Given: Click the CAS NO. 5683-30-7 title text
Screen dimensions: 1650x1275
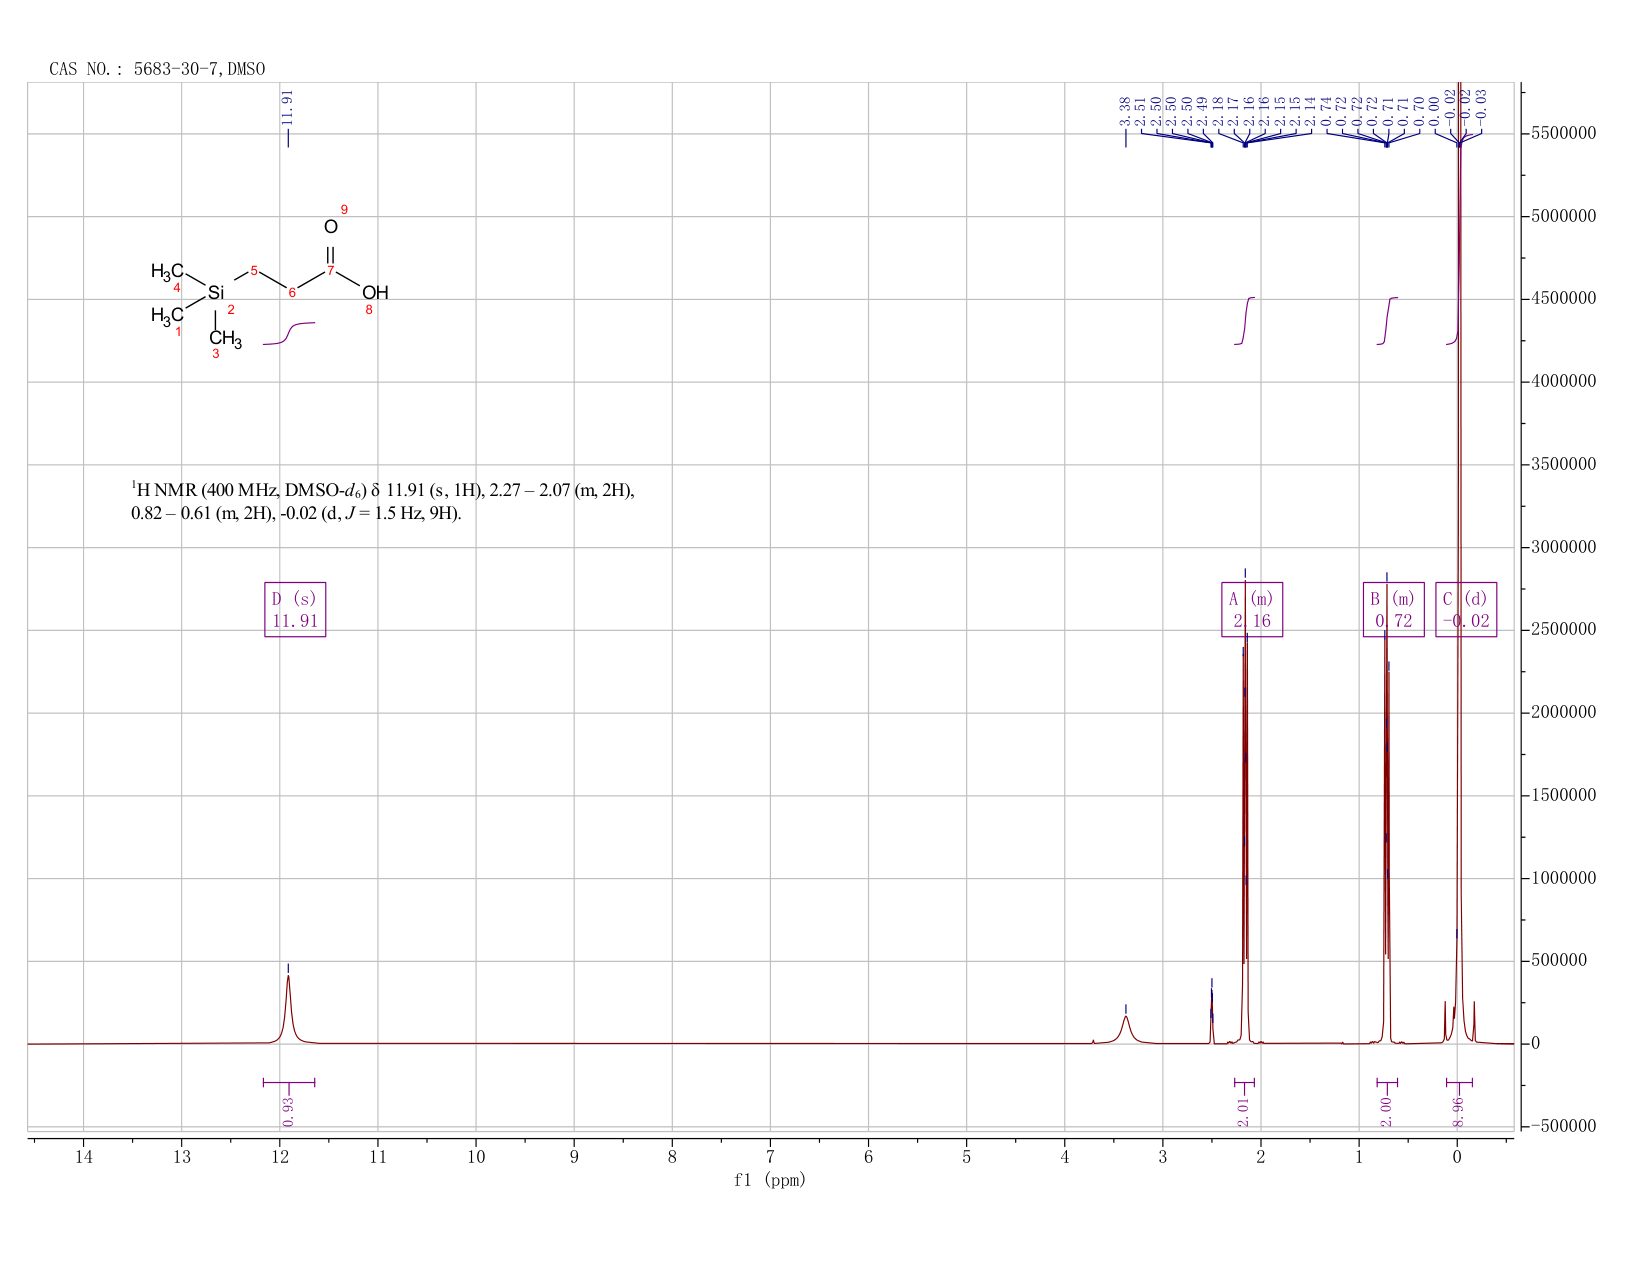Looking at the screenshot, I should click(x=157, y=69).
